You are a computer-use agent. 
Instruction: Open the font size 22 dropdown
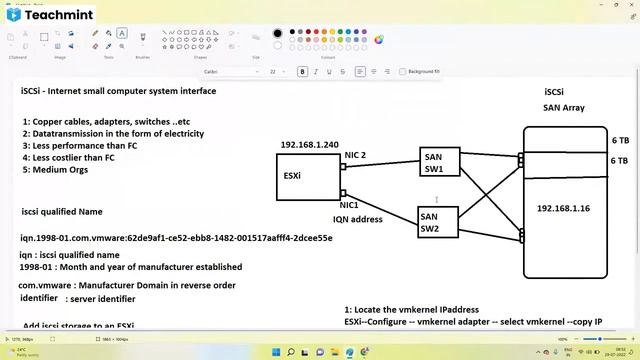click(x=277, y=72)
